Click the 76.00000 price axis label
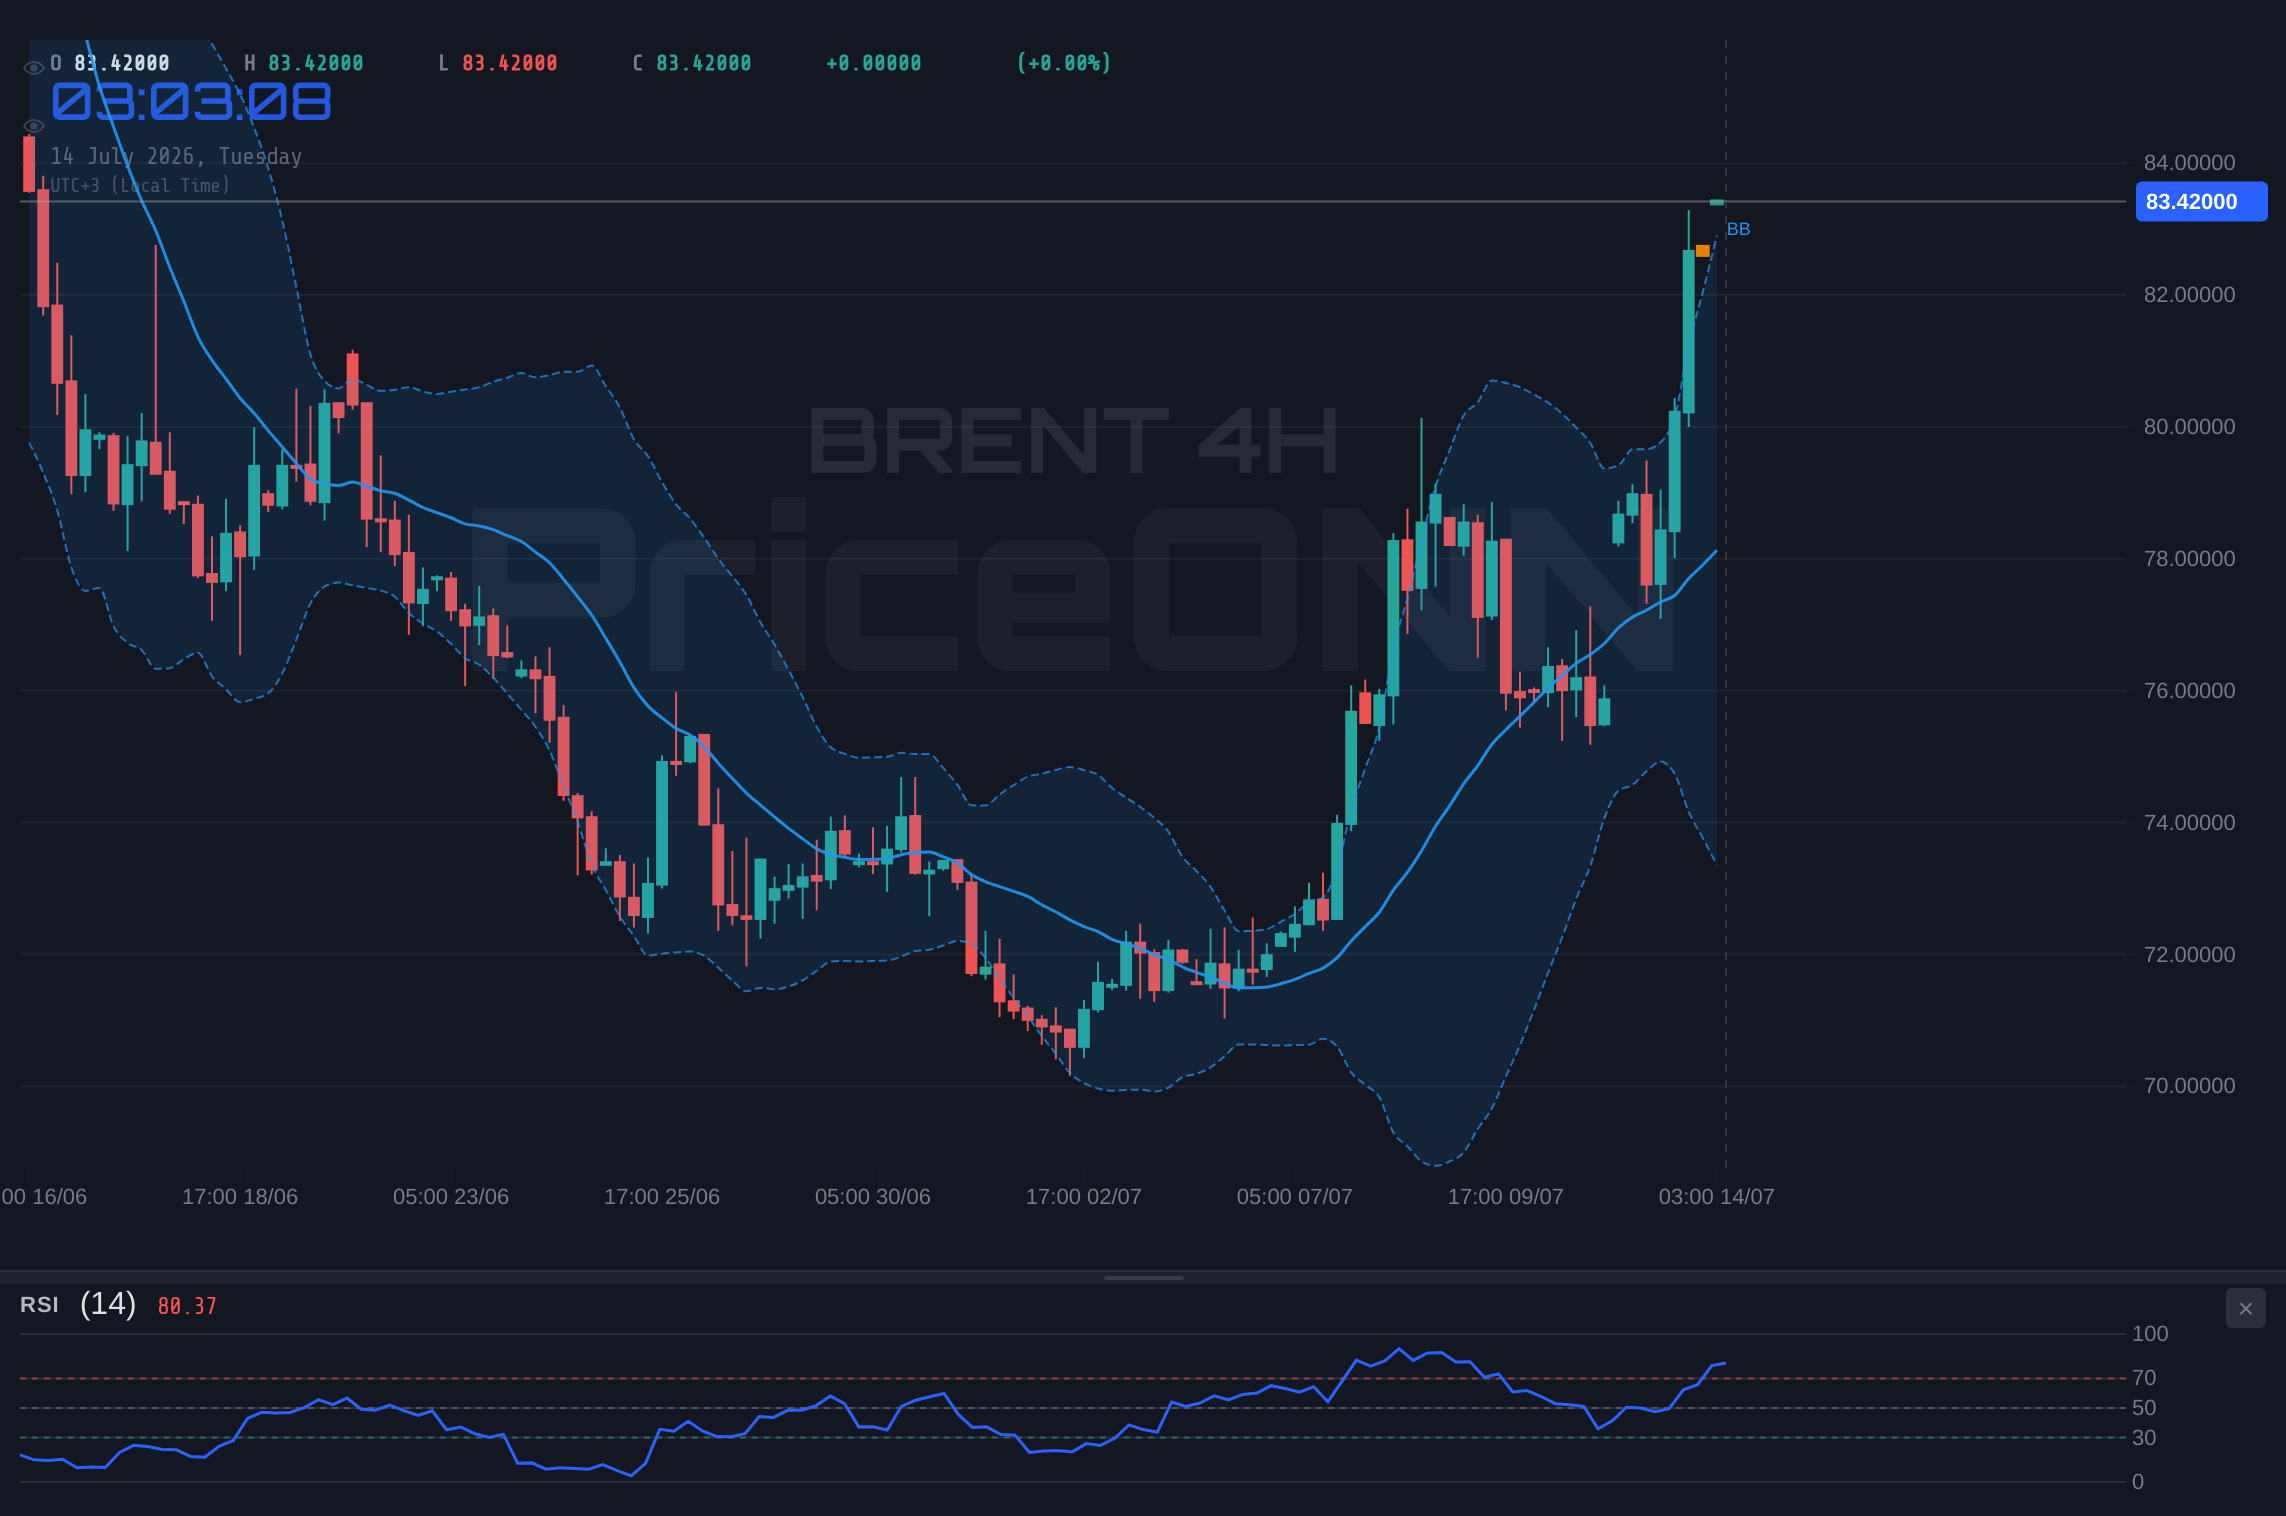This screenshot has width=2286, height=1516. pyautogui.click(x=2189, y=691)
